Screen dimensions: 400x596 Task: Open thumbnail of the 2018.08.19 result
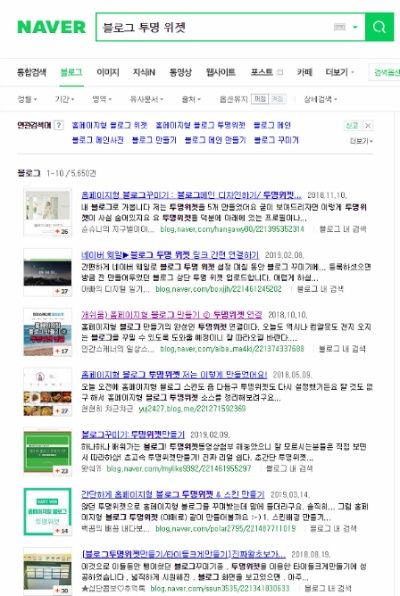[x=48, y=571]
